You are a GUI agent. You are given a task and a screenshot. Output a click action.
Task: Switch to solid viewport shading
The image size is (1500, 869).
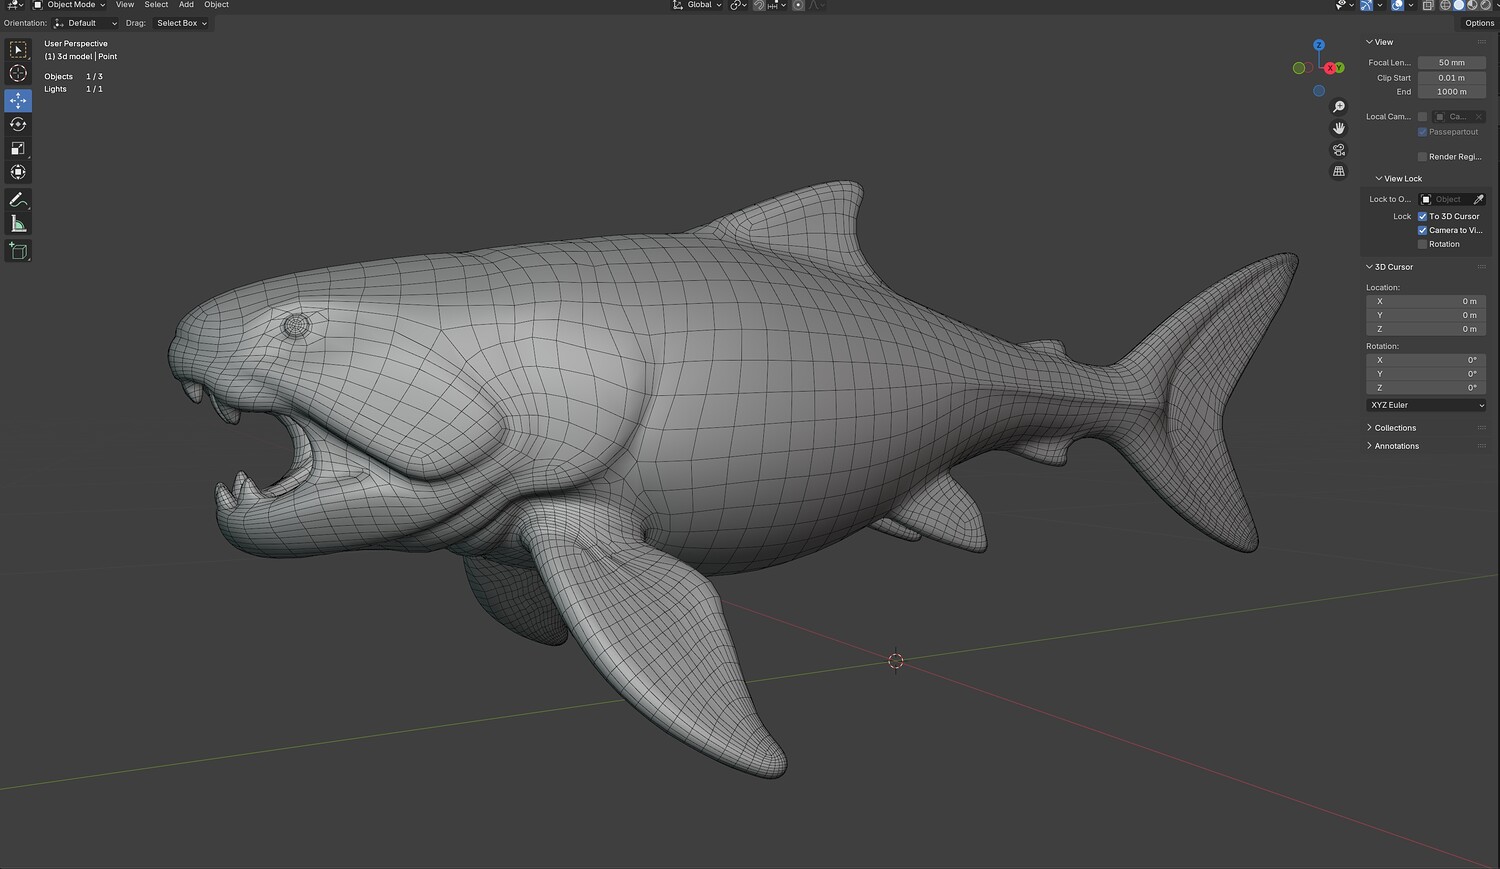1459,5
